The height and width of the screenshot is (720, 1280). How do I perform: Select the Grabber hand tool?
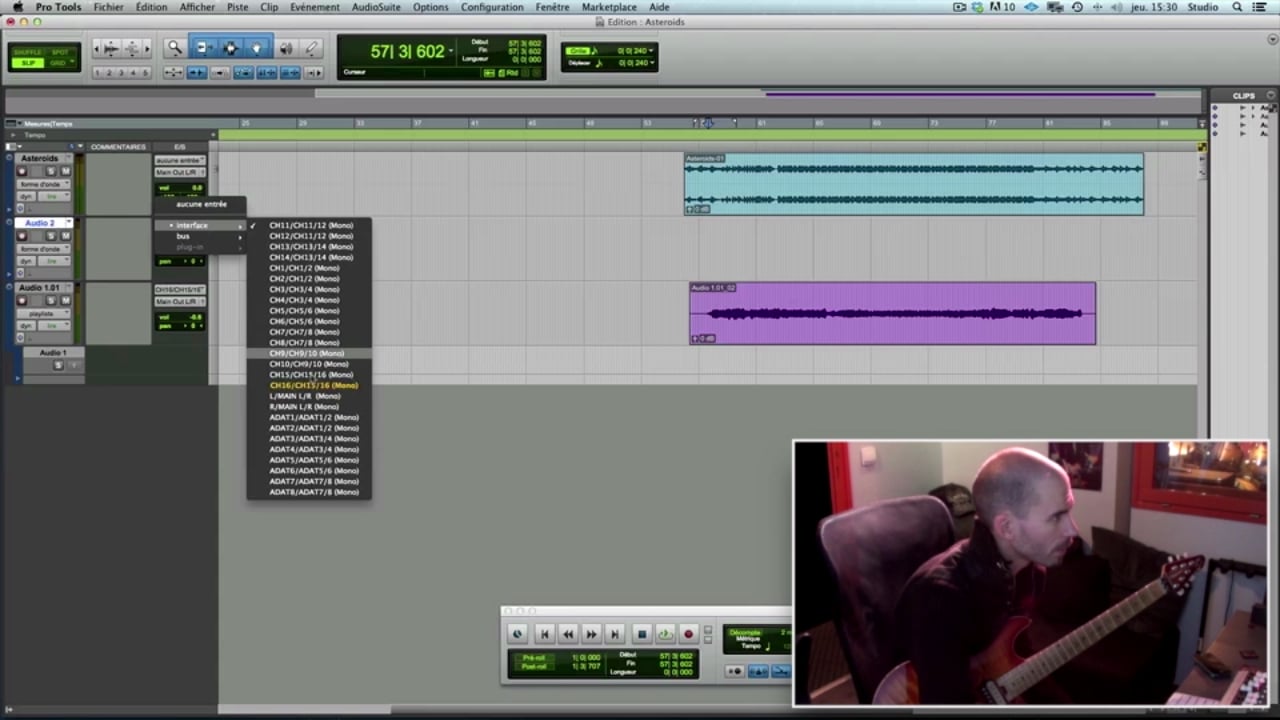click(x=256, y=48)
